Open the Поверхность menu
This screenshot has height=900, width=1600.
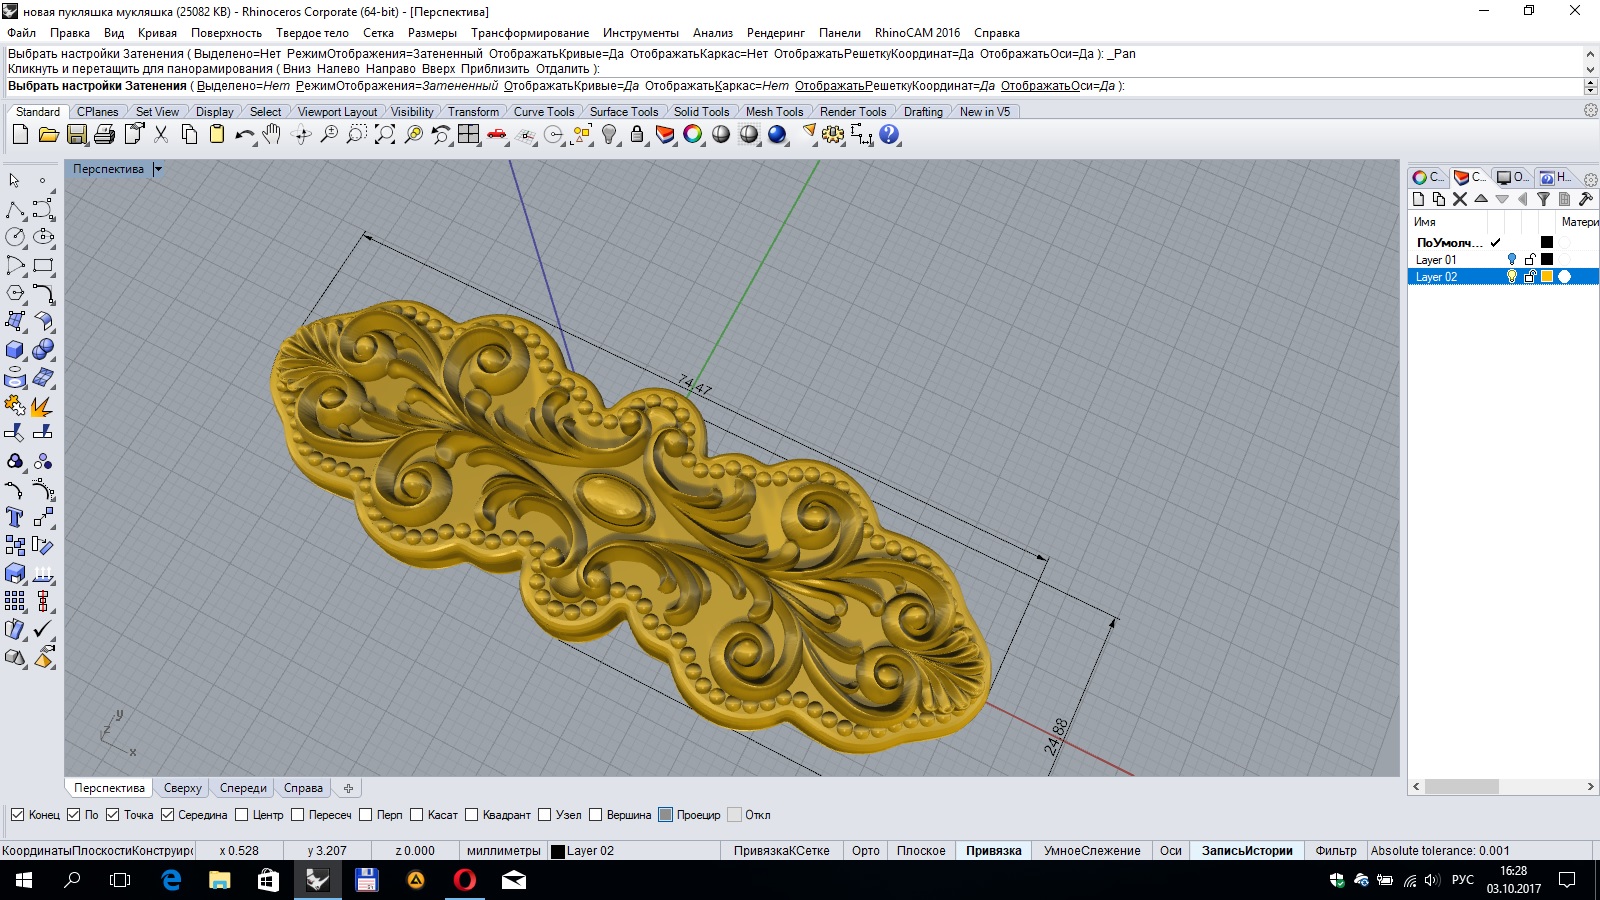[x=226, y=33]
